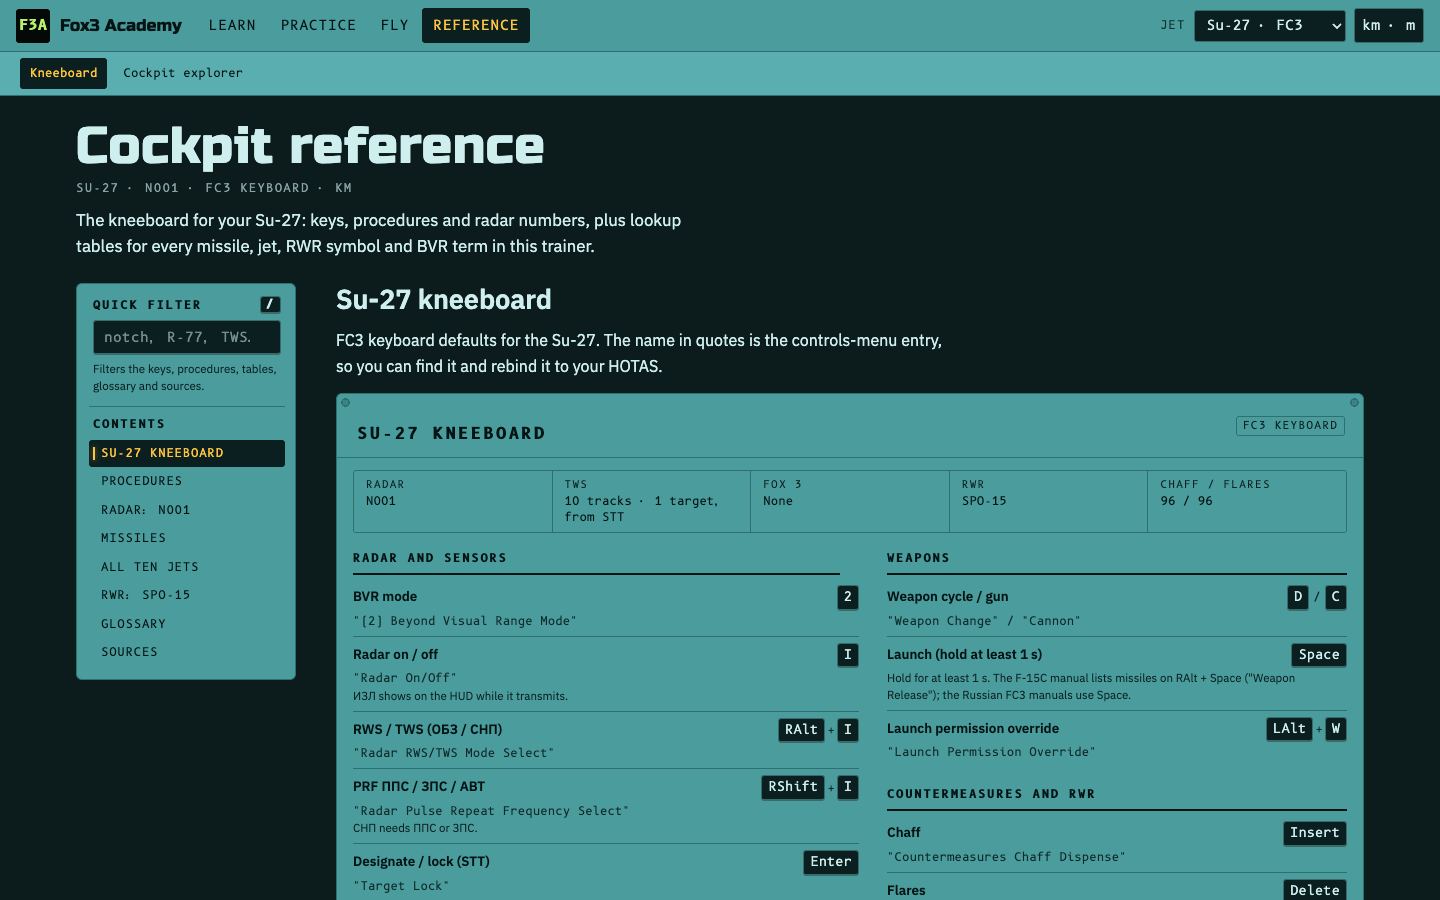Click the RWR SPO-15 stat cell
The height and width of the screenshot is (900, 1440).
[x=1048, y=501]
